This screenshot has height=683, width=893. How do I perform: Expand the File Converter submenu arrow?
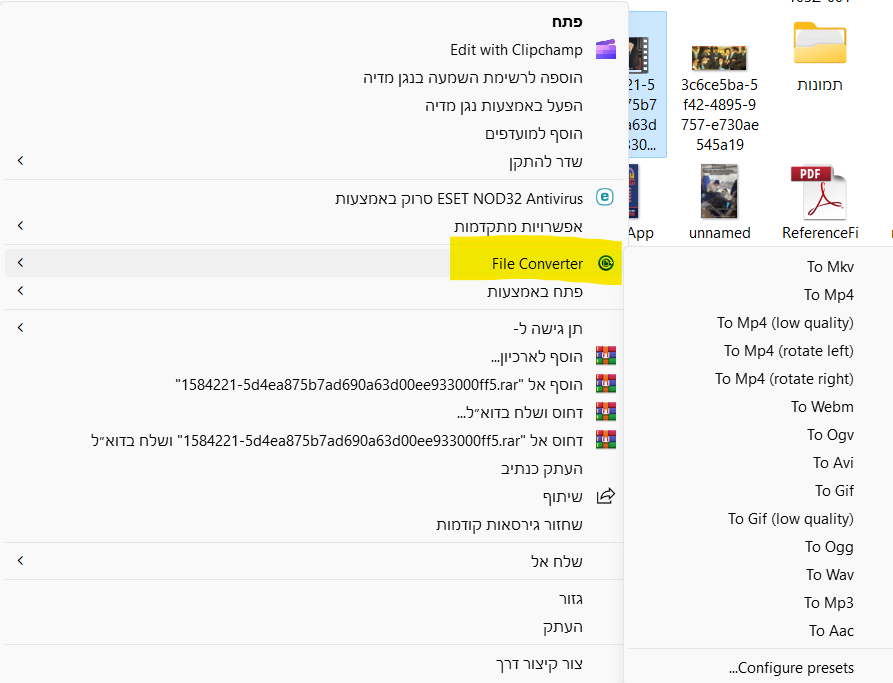[x=21, y=263]
